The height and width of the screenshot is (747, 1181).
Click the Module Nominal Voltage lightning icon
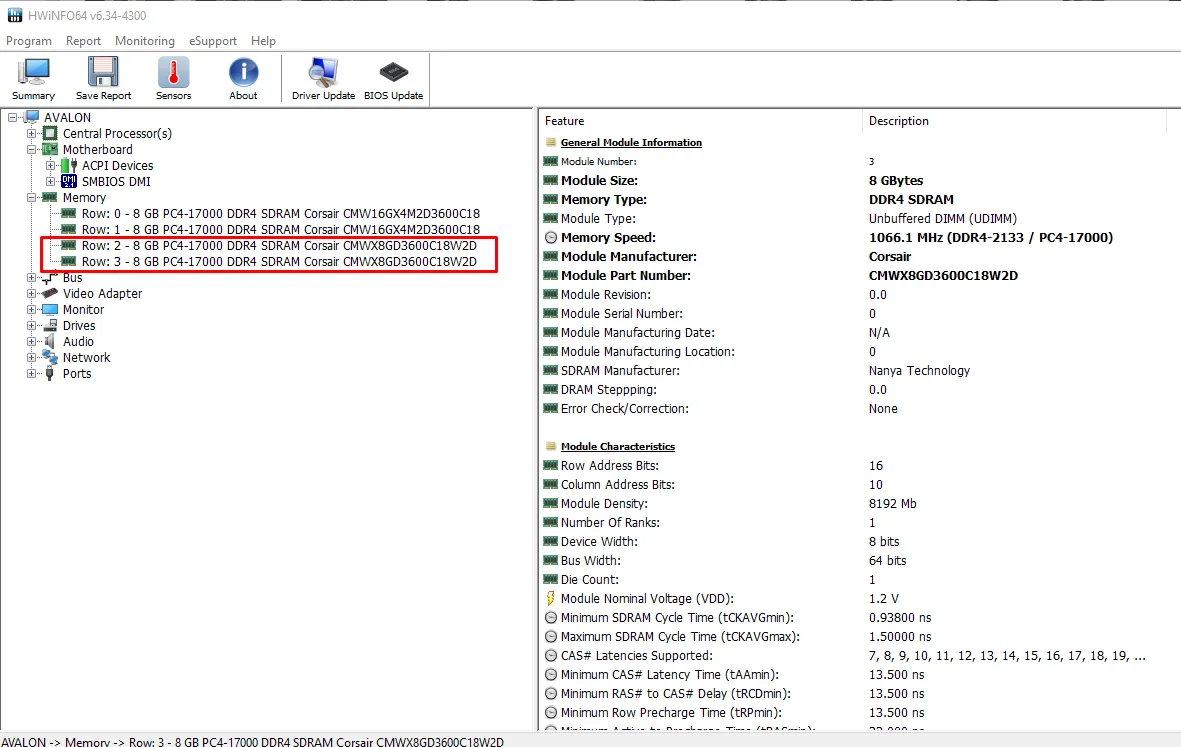click(551, 598)
